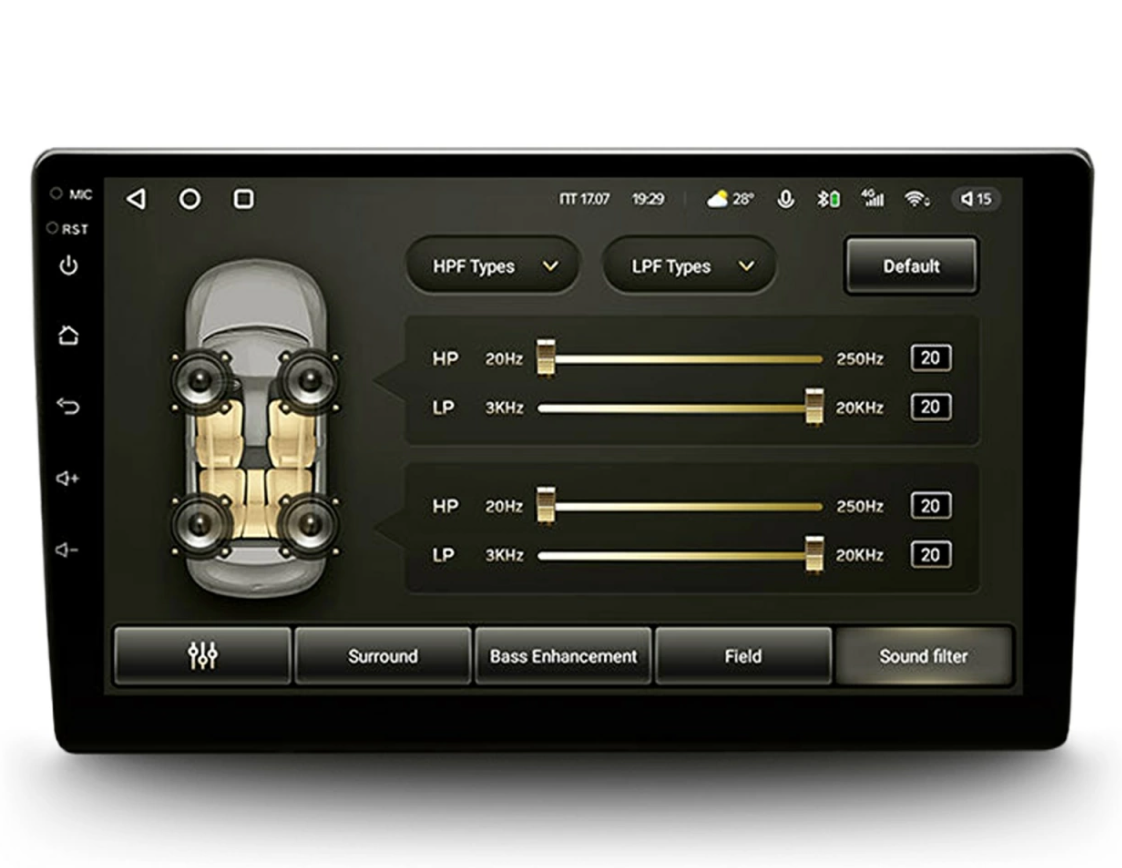Image resolution: width=1122 pixels, height=868 pixels.
Task: Tap the date text ПТ 17.07
Action: (x=585, y=199)
